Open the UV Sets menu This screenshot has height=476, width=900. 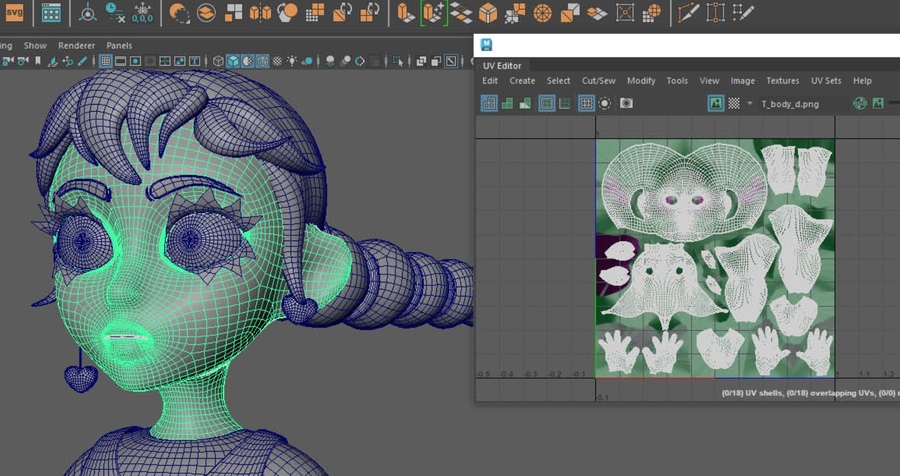[826, 81]
